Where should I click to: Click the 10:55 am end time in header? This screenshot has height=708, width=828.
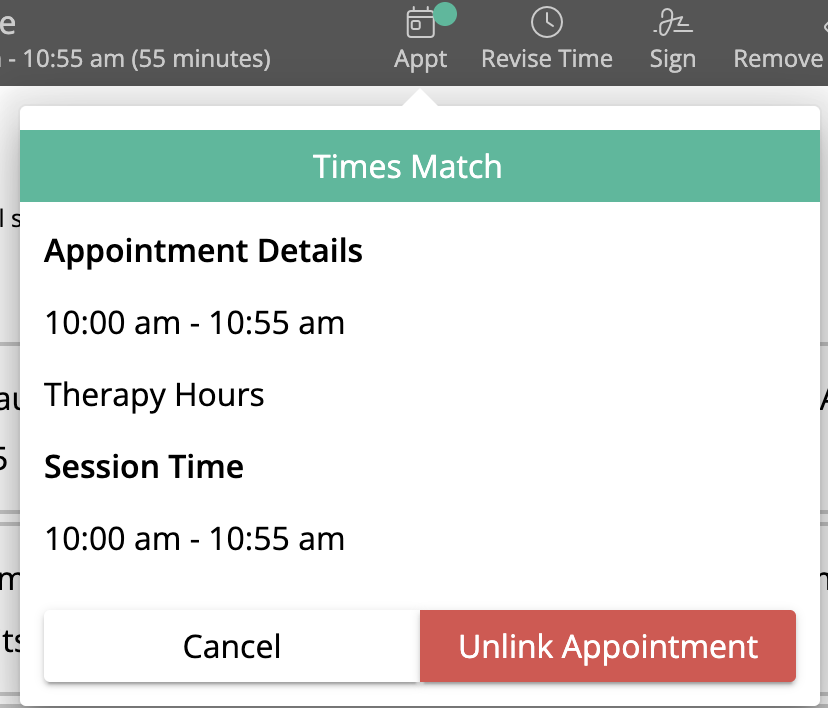(x=73, y=59)
